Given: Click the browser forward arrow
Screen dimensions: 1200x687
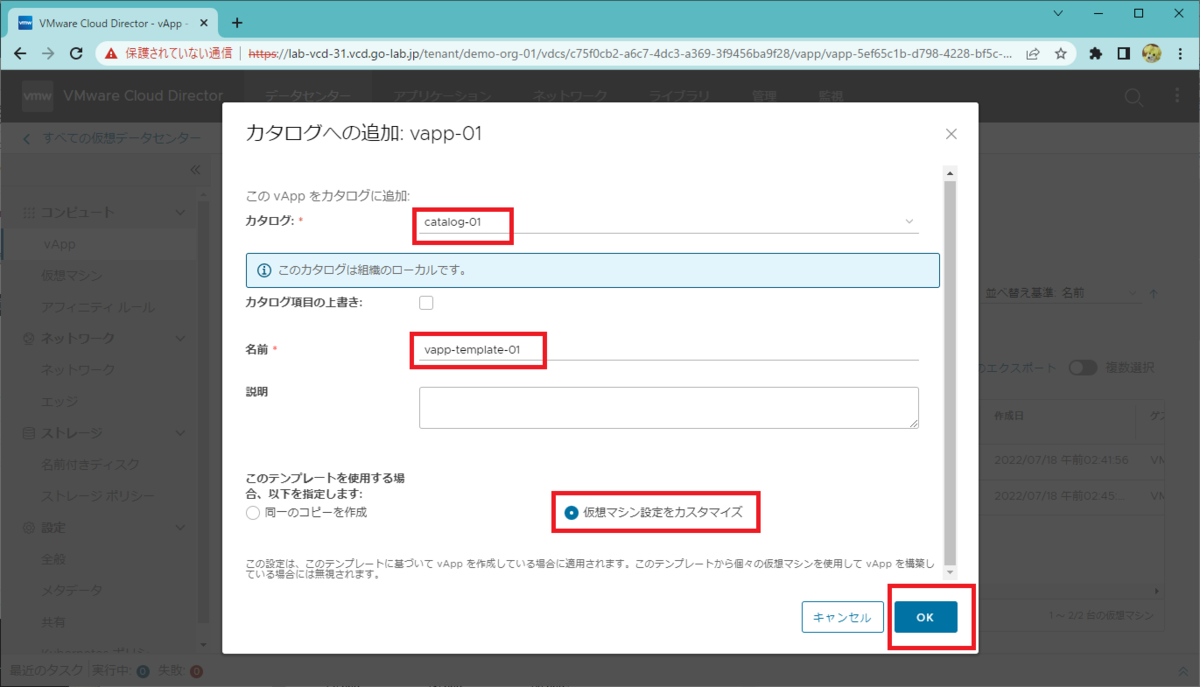Looking at the screenshot, I should 48,53.
